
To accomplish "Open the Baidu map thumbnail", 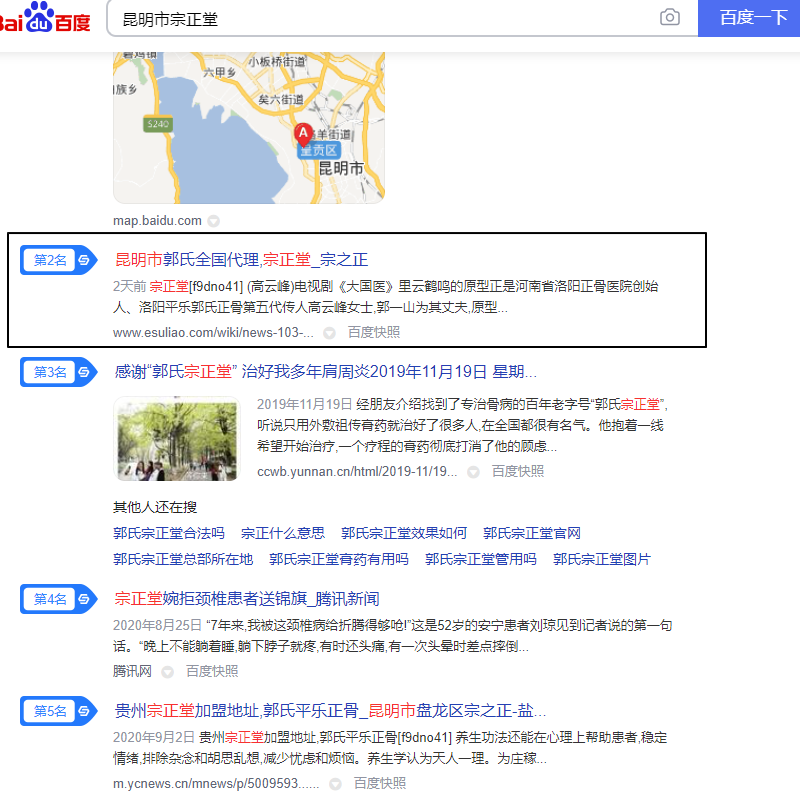I will (249, 128).
